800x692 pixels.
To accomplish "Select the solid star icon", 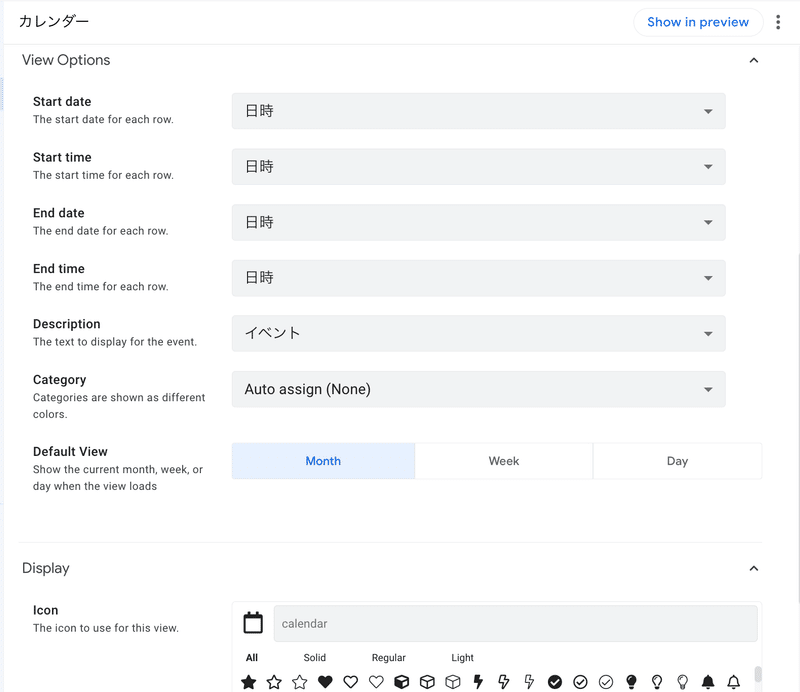I will 248,682.
